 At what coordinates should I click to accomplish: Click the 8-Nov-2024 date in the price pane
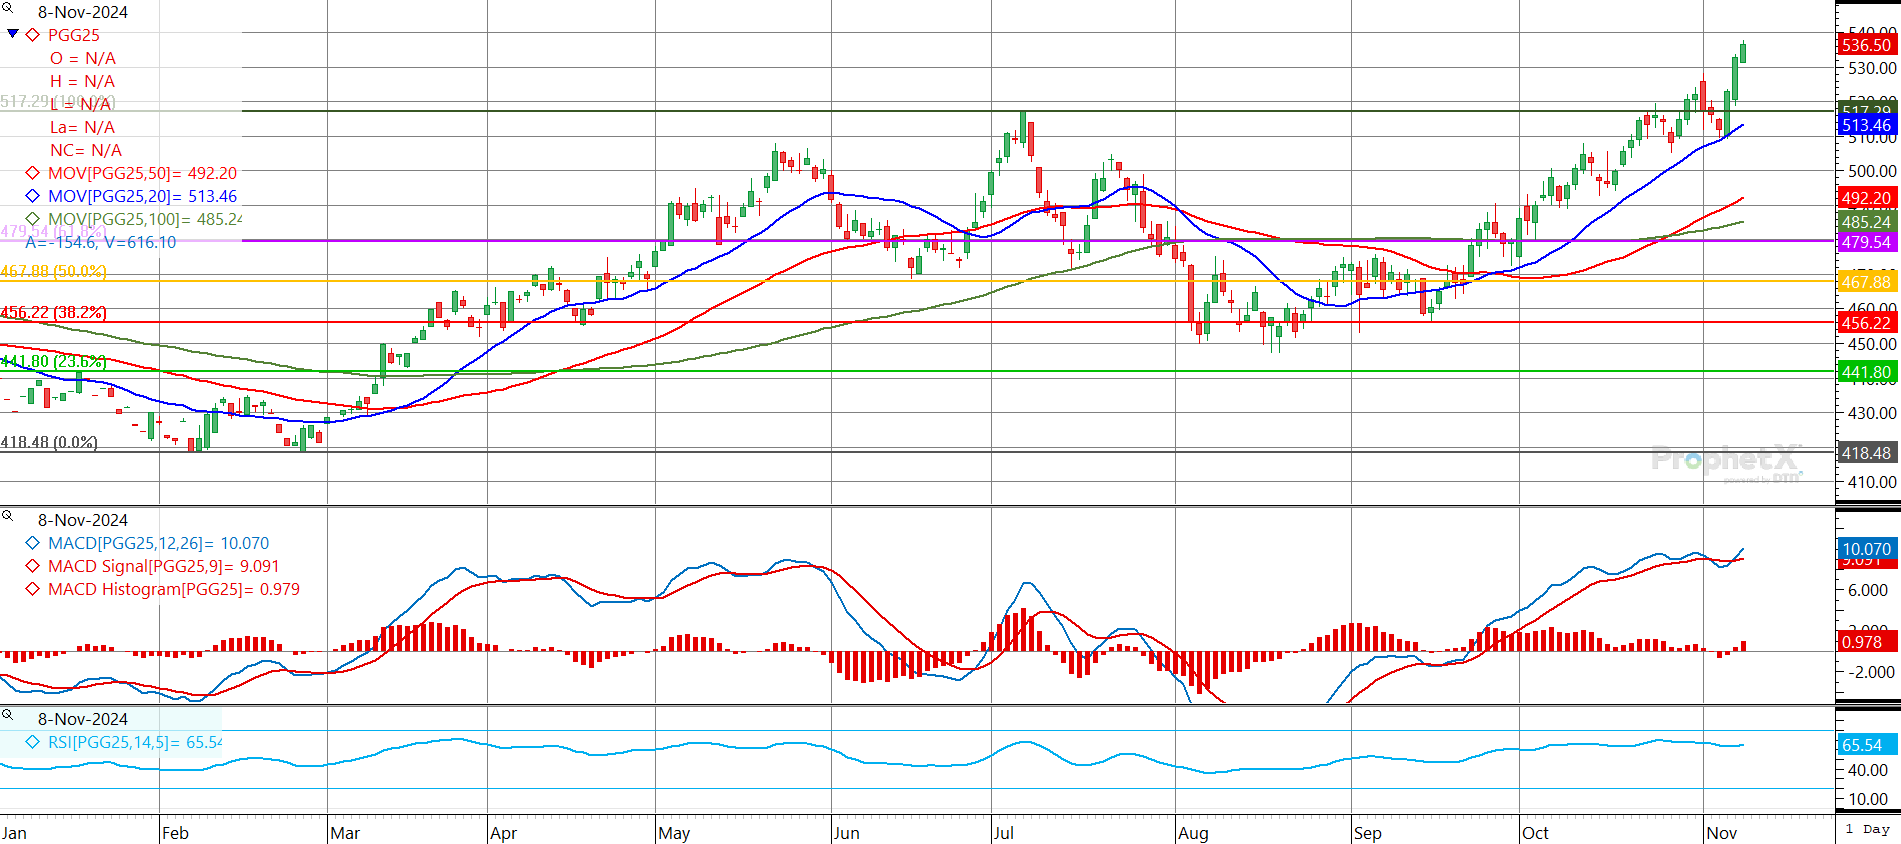pos(83,12)
